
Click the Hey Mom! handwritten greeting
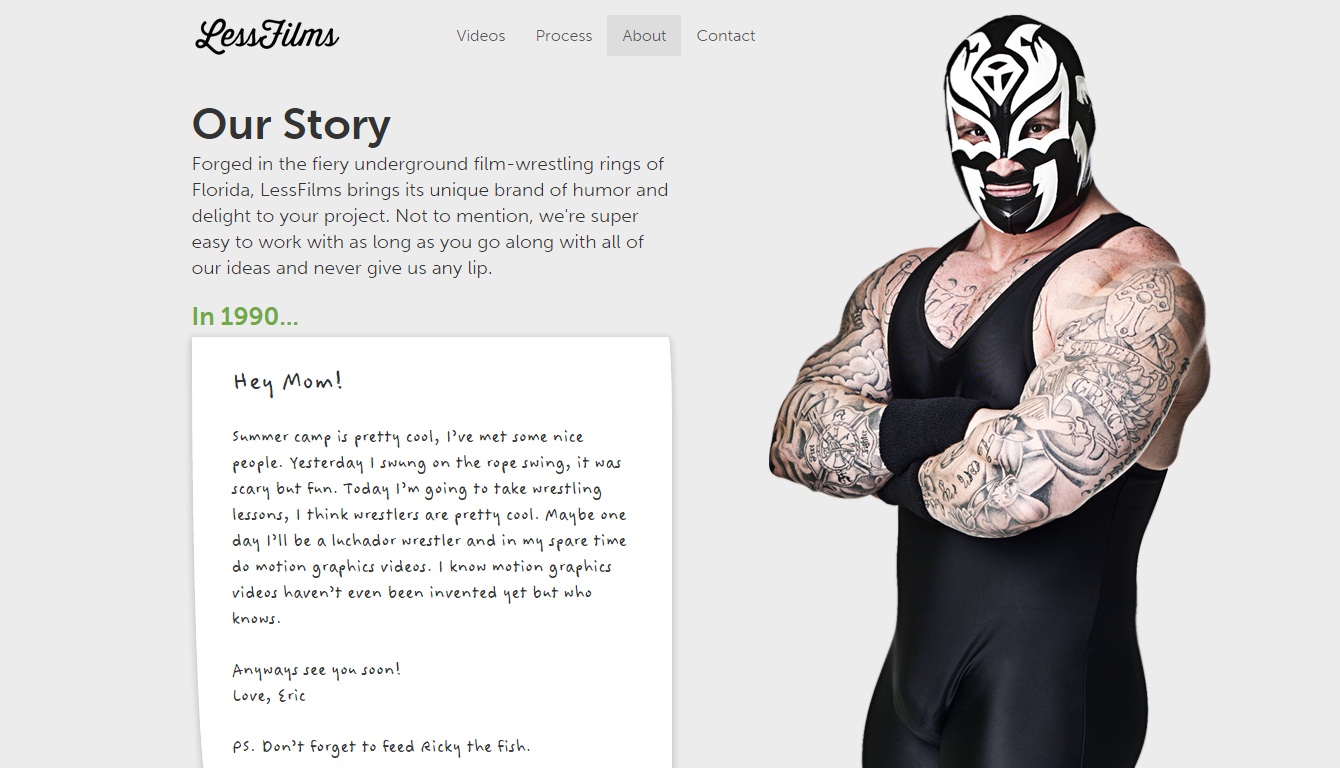pos(288,381)
